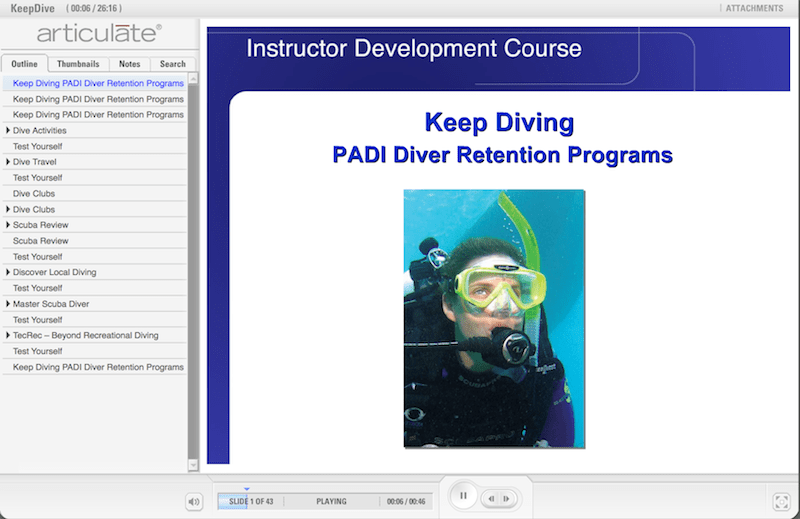Go to the previous slide arrow

coord(491,499)
